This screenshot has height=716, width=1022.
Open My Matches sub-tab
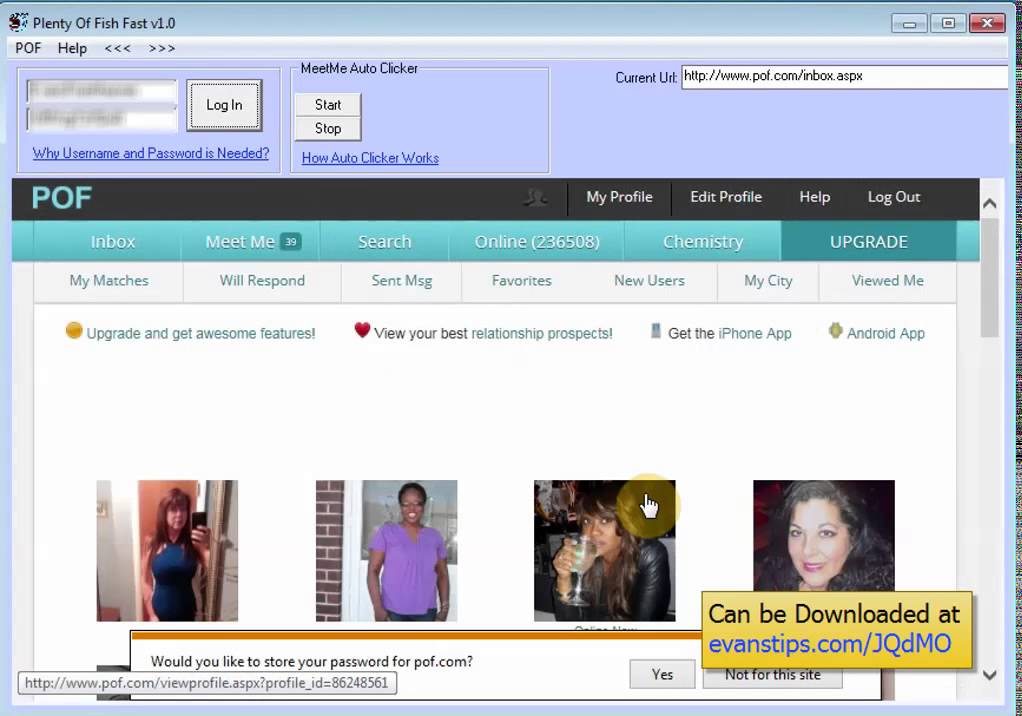click(109, 281)
